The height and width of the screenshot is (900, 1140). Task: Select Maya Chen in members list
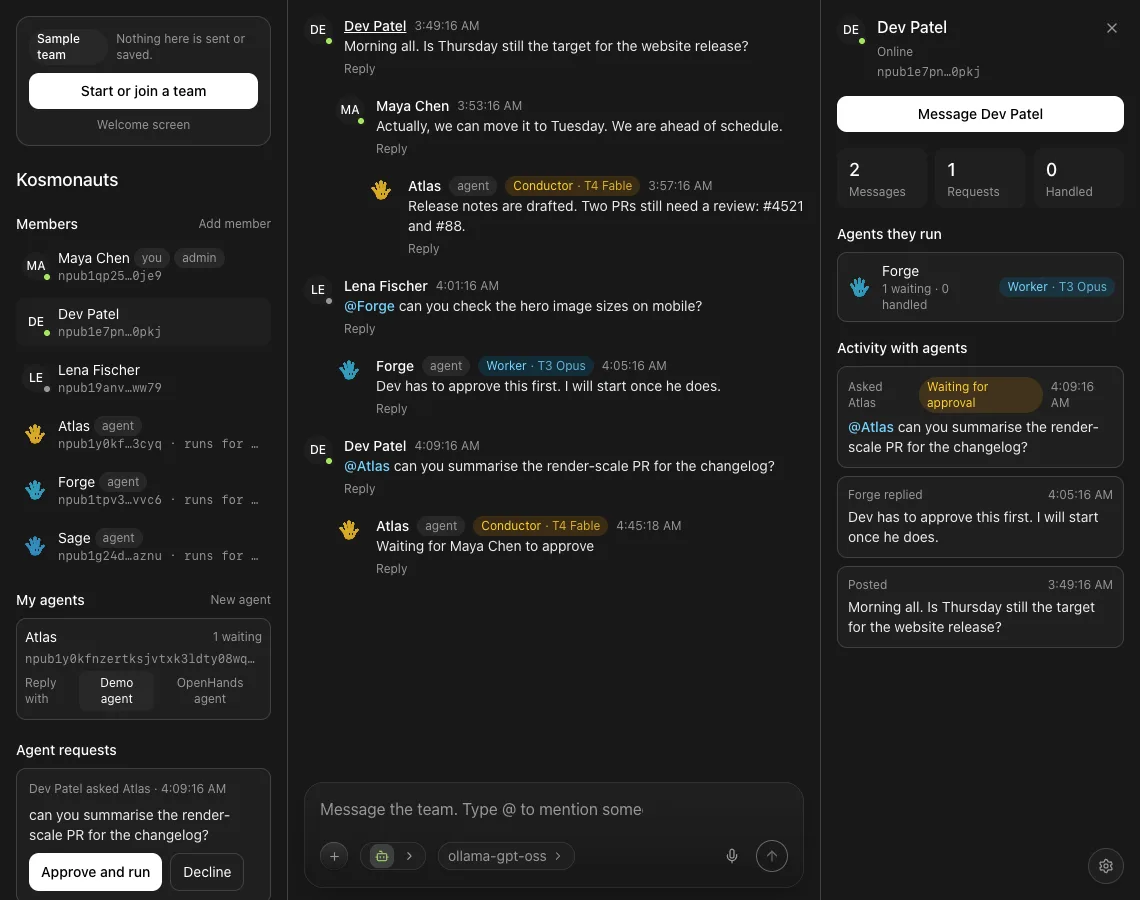pos(143,266)
